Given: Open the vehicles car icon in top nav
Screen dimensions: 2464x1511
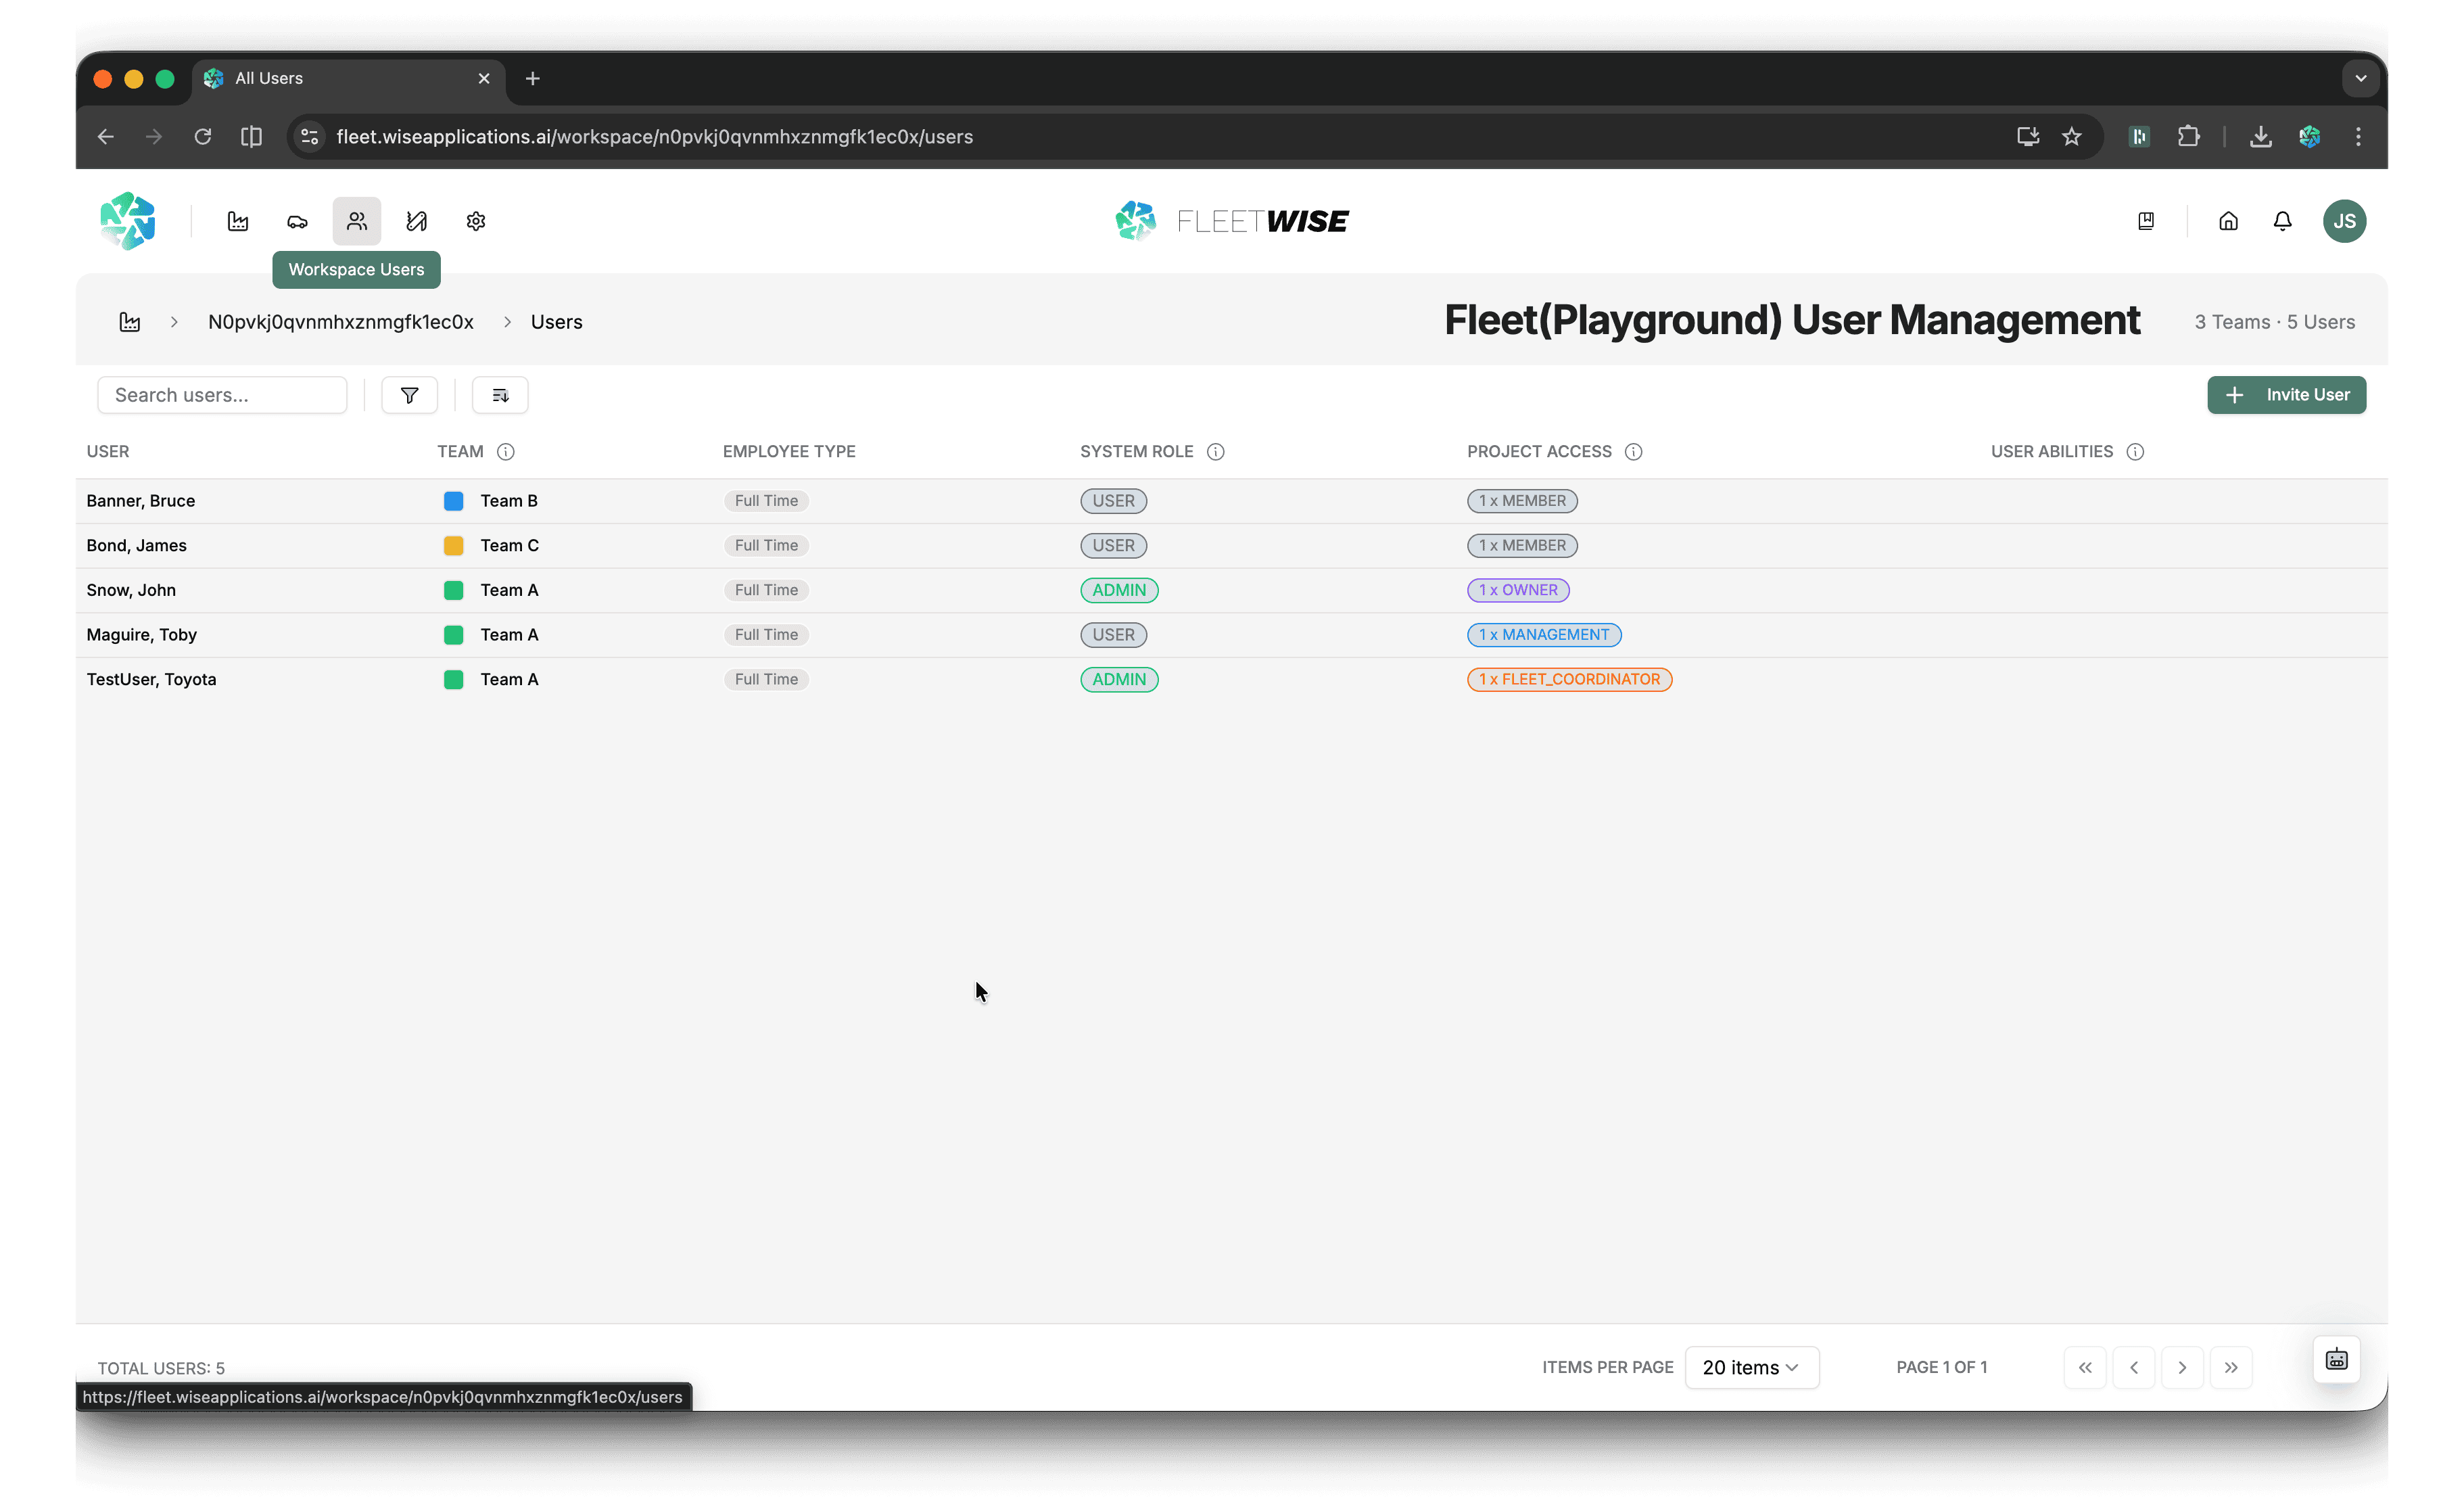Looking at the screenshot, I should tap(297, 221).
